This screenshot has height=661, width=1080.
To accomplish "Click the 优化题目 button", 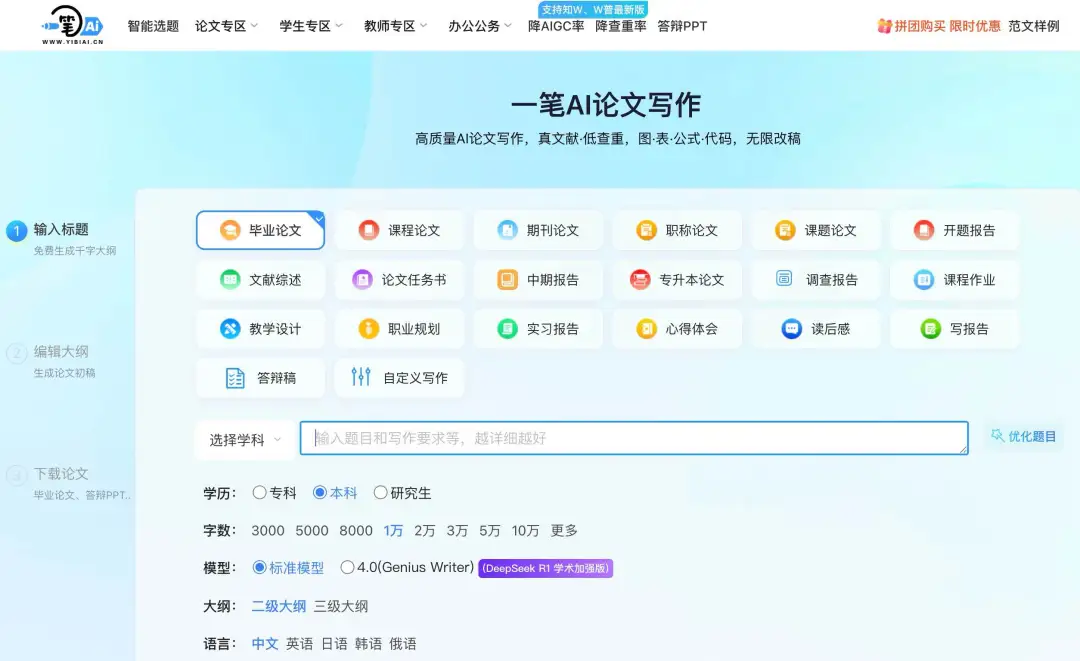I will [x=1024, y=436].
